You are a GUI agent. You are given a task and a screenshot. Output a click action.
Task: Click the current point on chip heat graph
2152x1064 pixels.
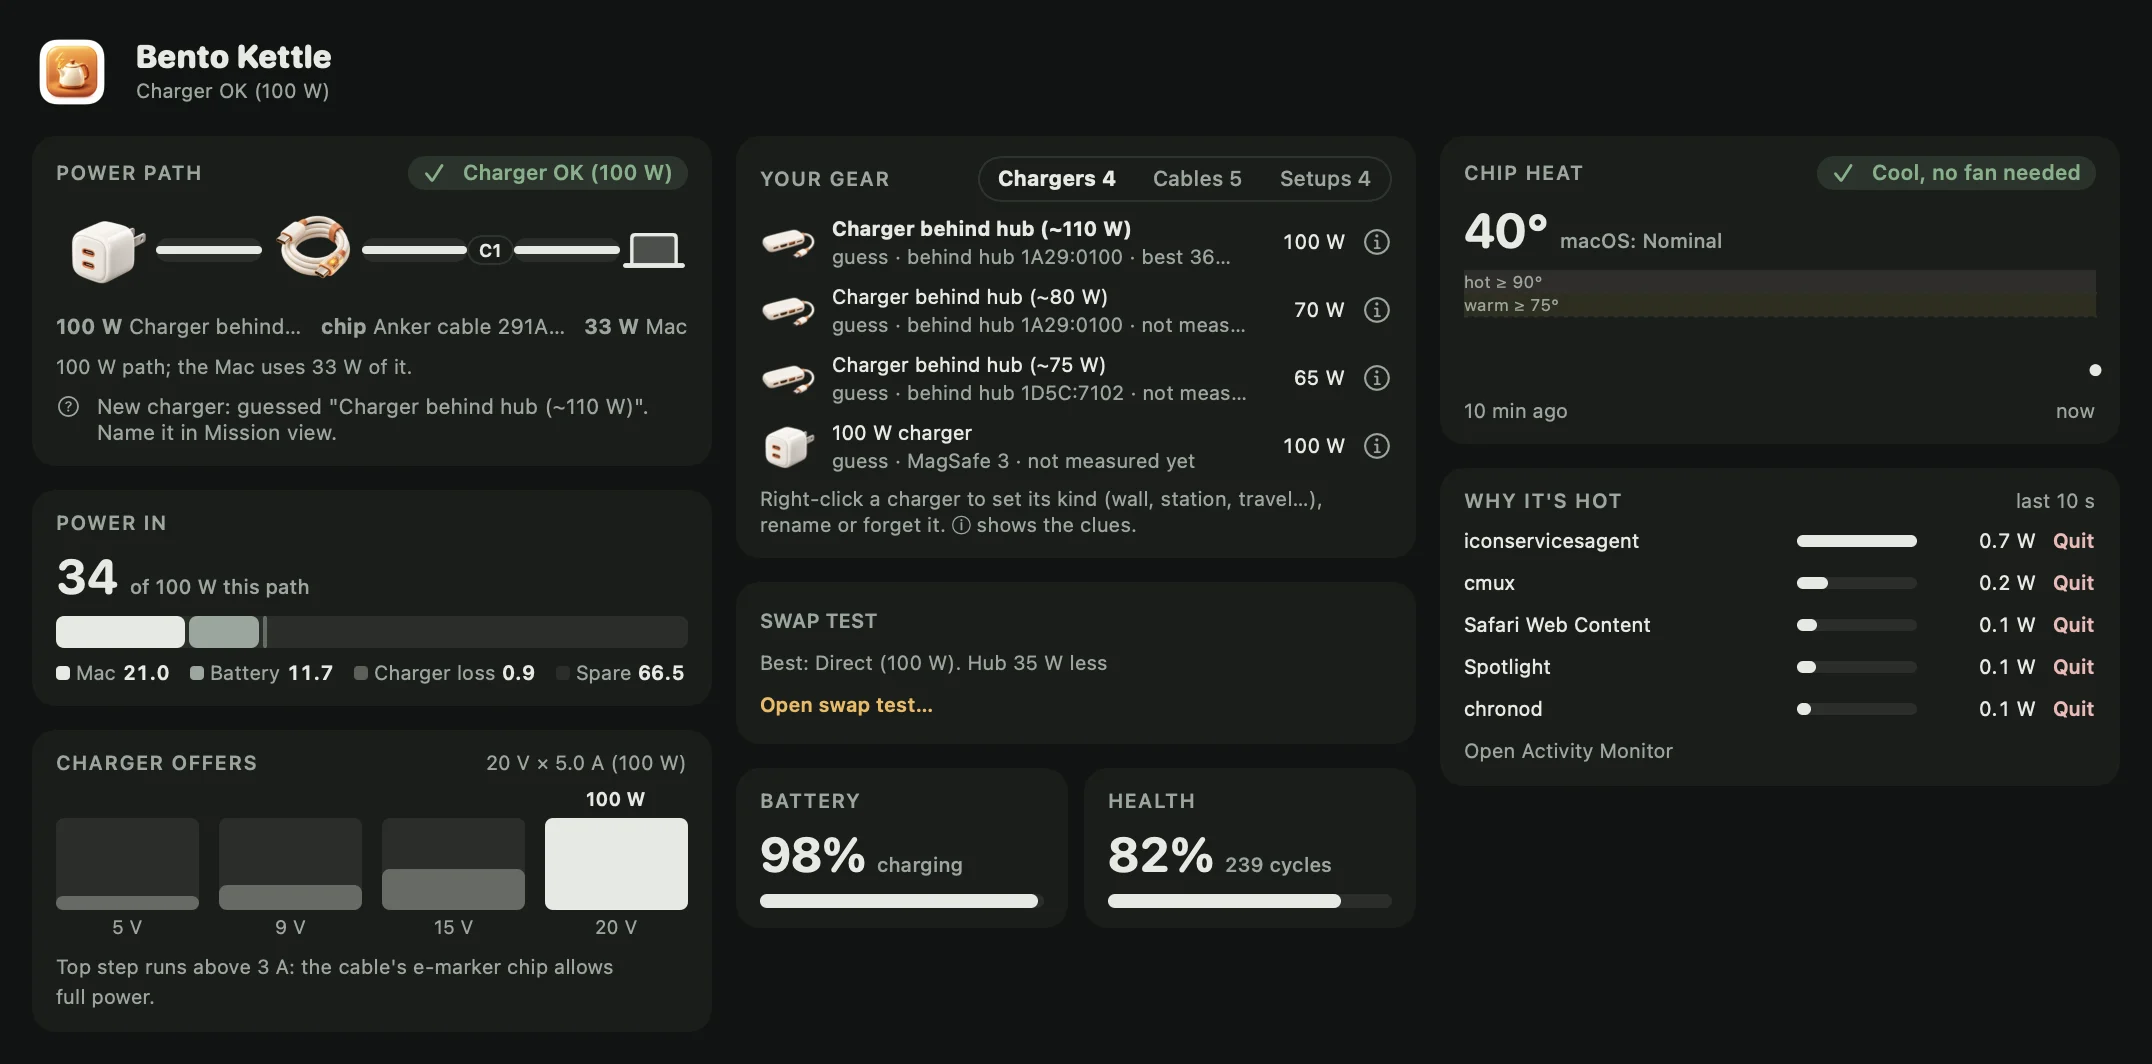[x=2095, y=370]
